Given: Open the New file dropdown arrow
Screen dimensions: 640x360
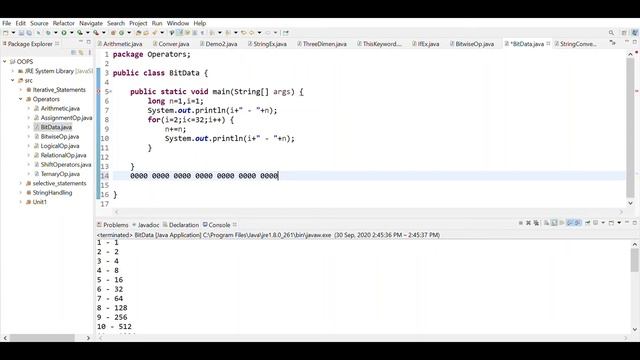Looking at the screenshot, I should 13,33.
